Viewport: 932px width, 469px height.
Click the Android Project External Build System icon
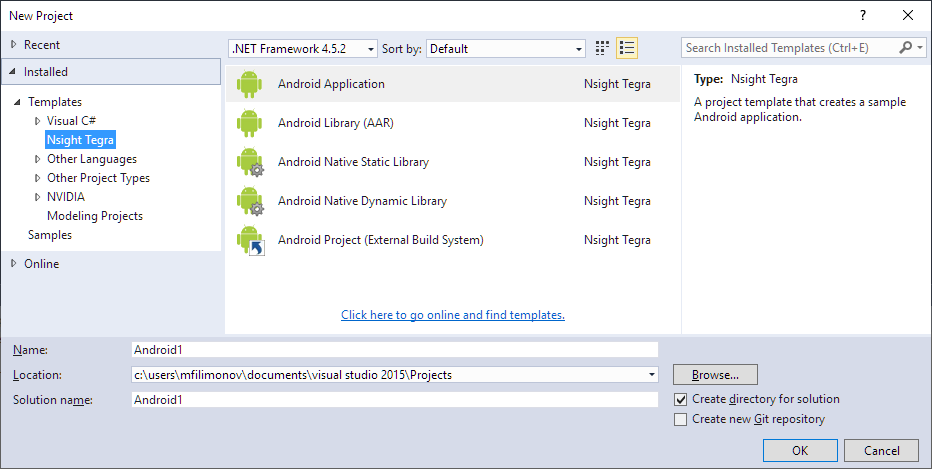click(250, 240)
